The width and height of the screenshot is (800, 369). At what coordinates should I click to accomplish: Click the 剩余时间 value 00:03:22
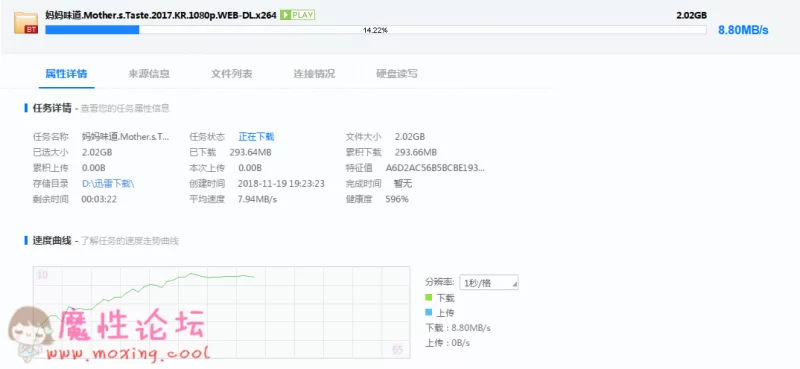[99, 199]
